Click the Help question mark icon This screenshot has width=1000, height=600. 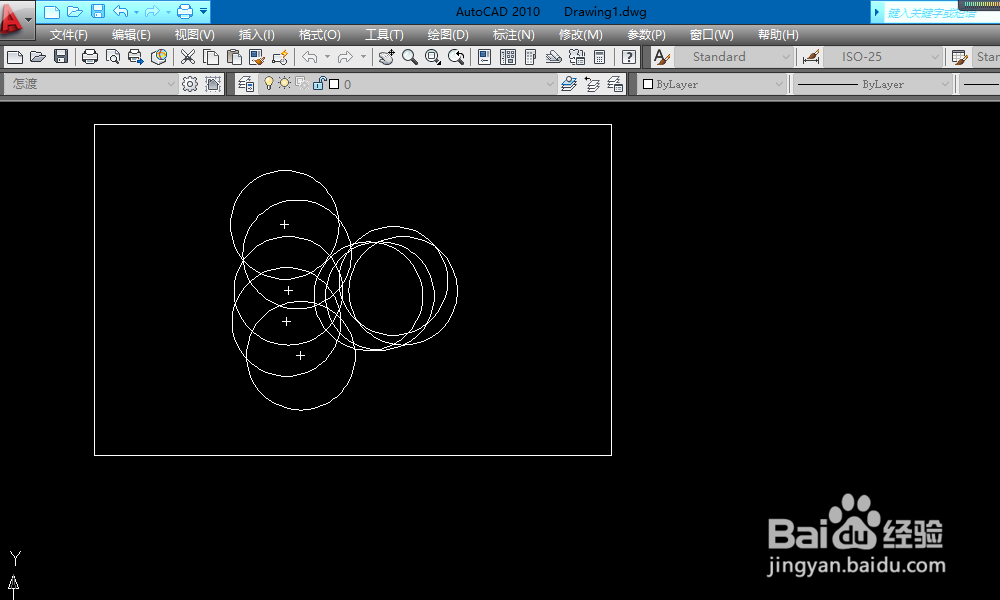(629, 57)
